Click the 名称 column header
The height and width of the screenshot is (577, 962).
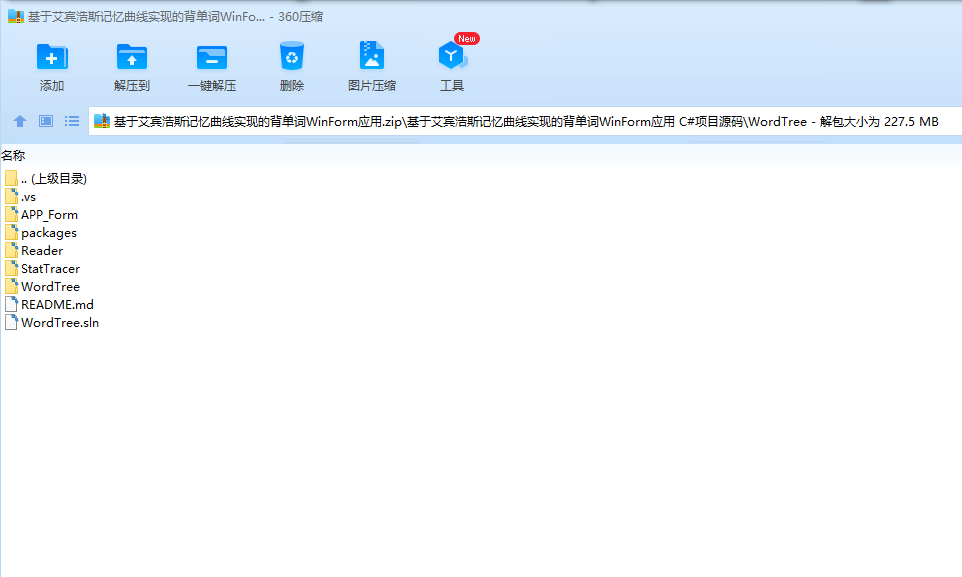coord(13,156)
